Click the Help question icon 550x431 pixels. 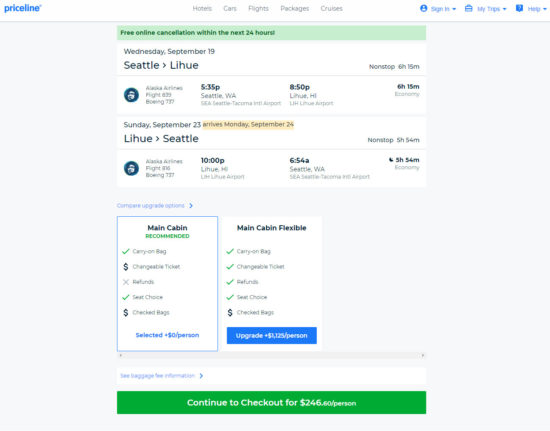pyautogui.click(x=519, y=8)
